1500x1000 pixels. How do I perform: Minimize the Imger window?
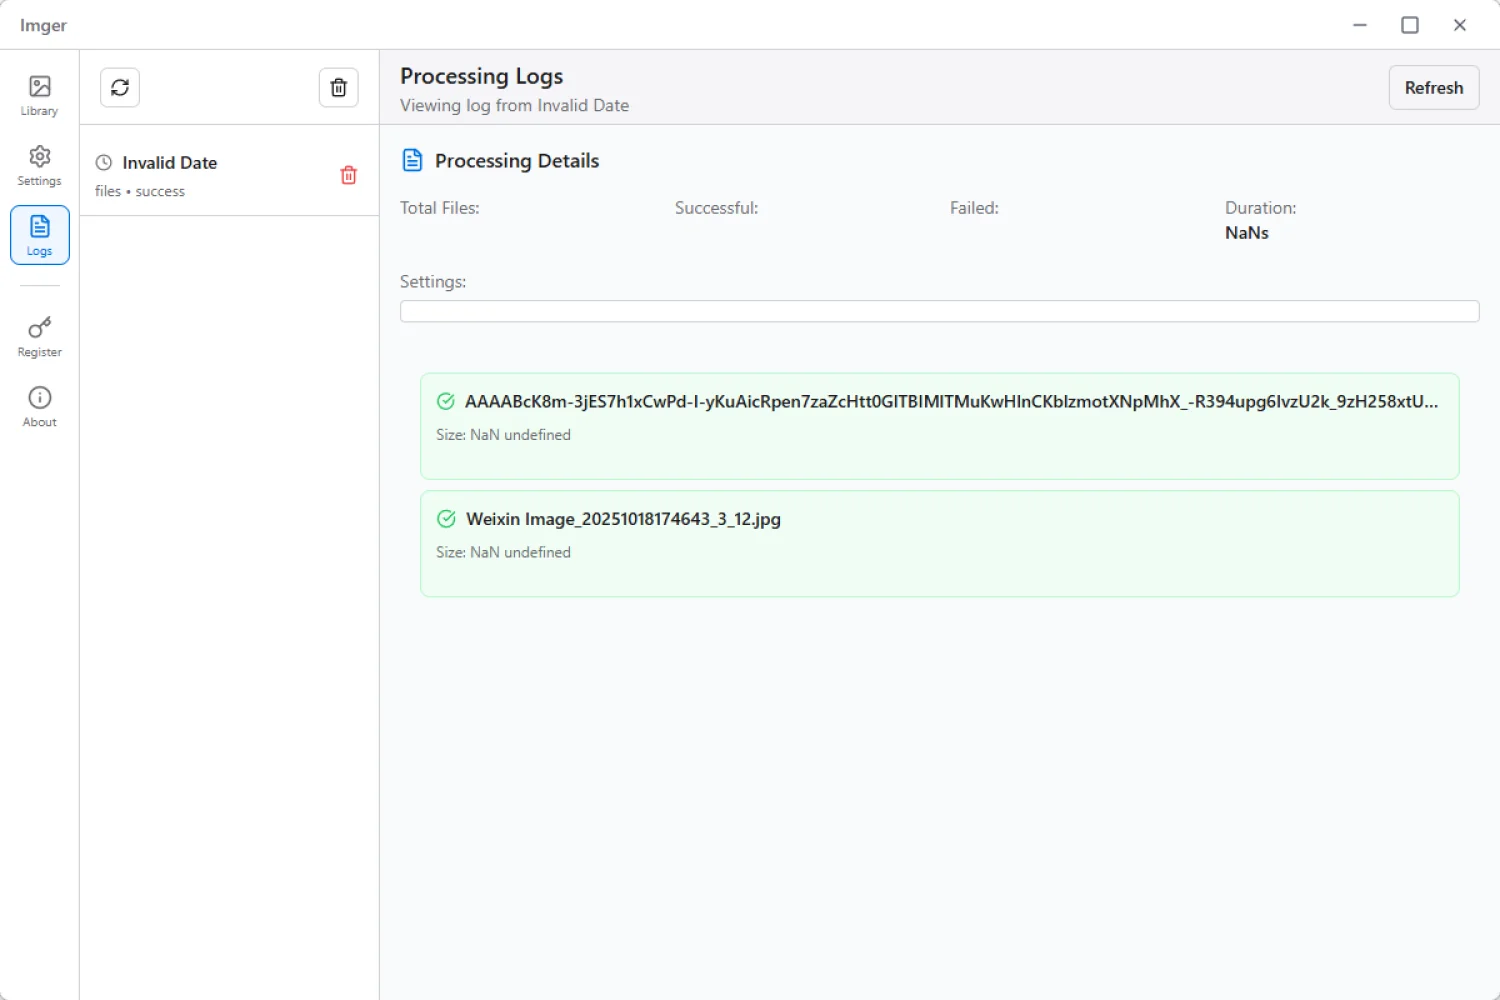[x=1360, y=25]
